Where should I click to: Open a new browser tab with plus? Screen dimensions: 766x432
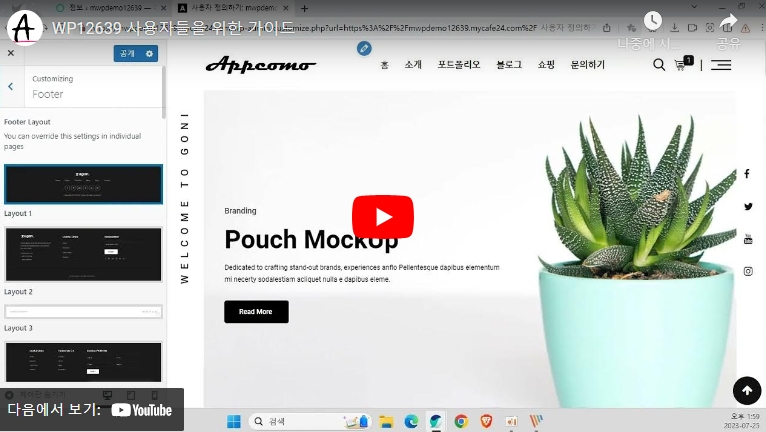point(304,8)
